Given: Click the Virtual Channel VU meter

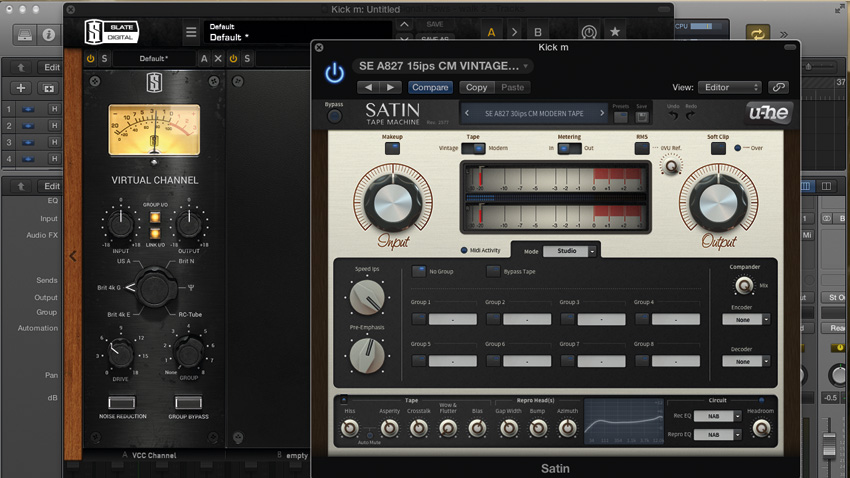Looking at the screenshot, I should pos(154,130).
